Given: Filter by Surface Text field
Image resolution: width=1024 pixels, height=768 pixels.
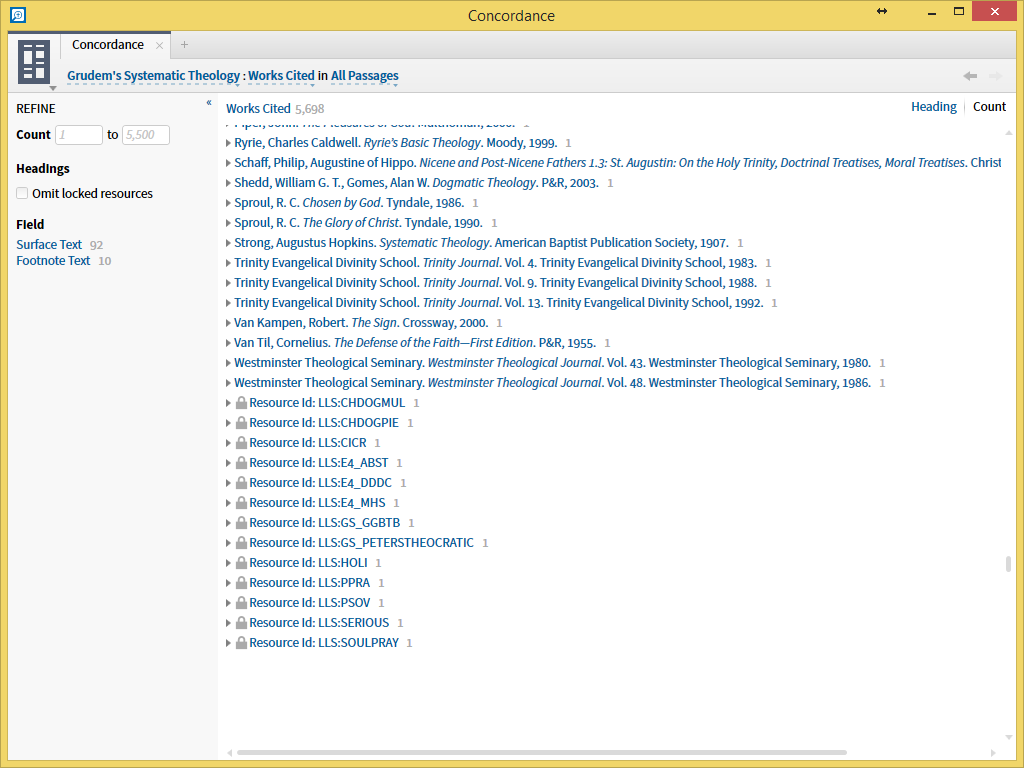Looking at the screenshot, I should (49, 244).
